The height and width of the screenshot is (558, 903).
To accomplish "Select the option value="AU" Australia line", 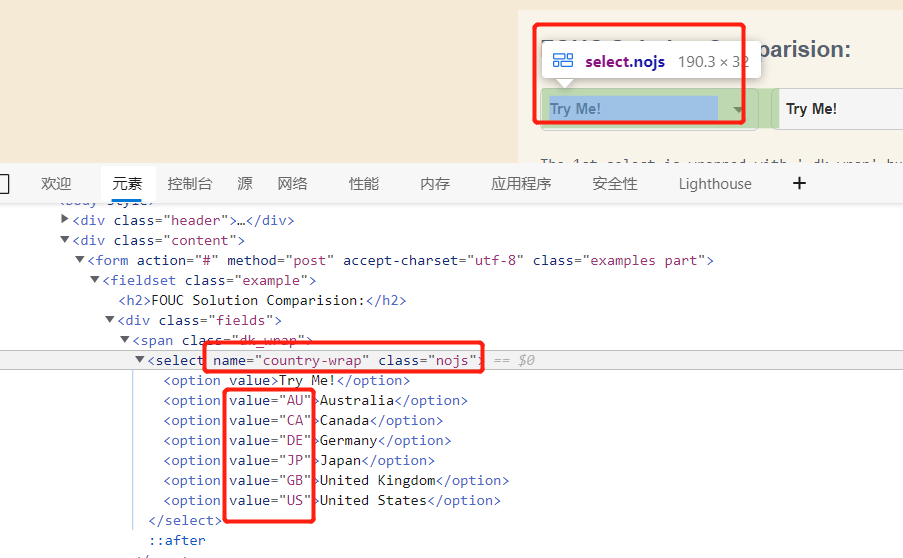I will [316, 401].
